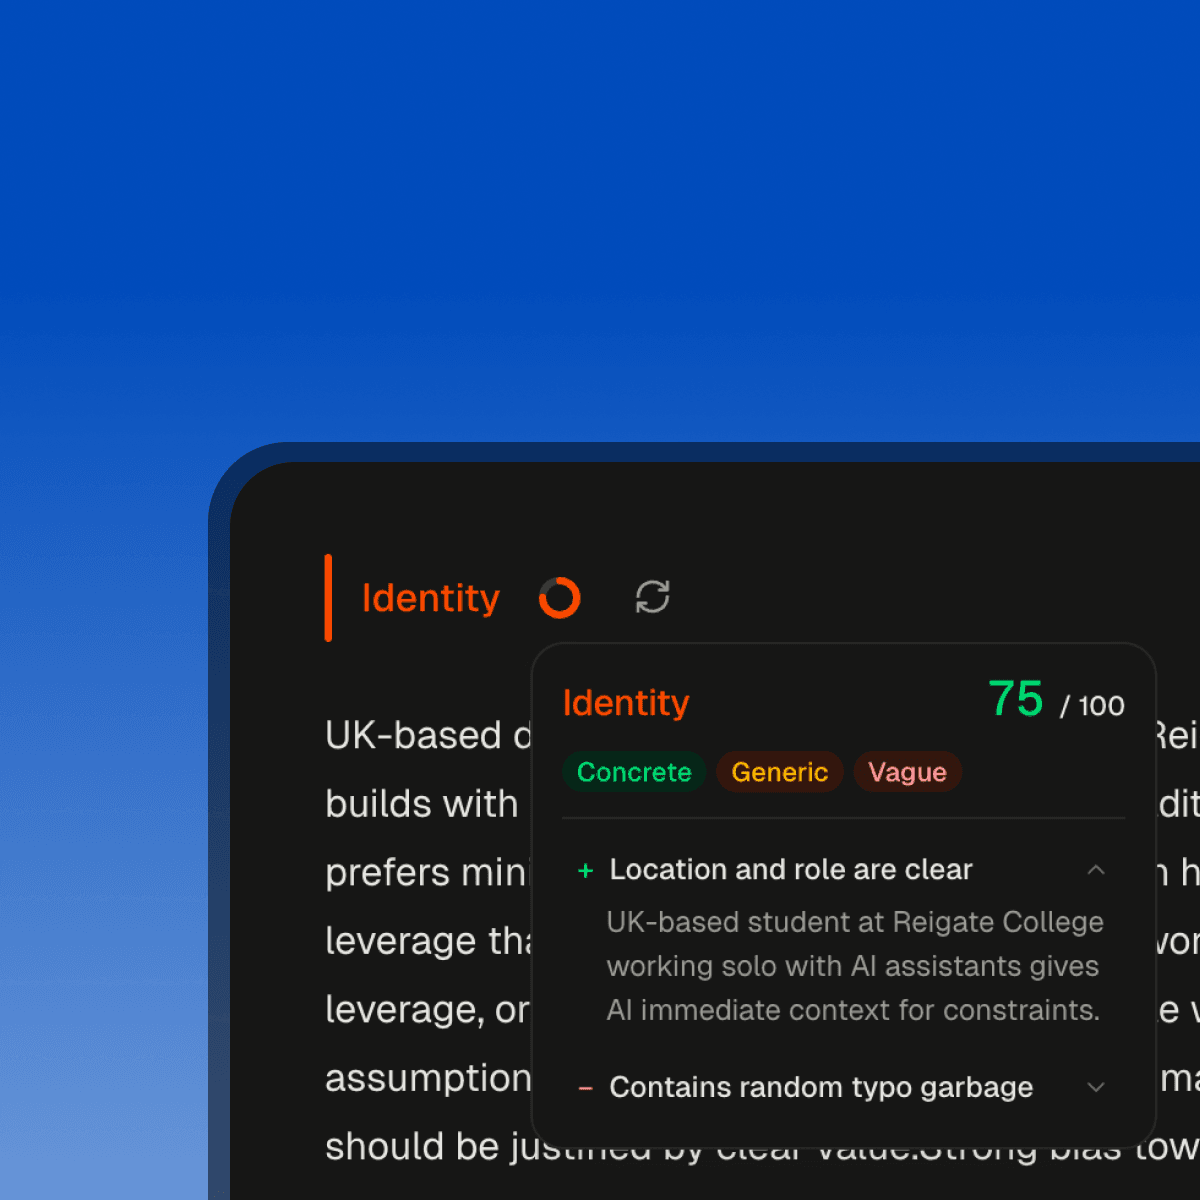This screenshot has height=1200, width=1200.
Task: Click the 'Contains random typo garbage' title
Action: [821, 1087]
